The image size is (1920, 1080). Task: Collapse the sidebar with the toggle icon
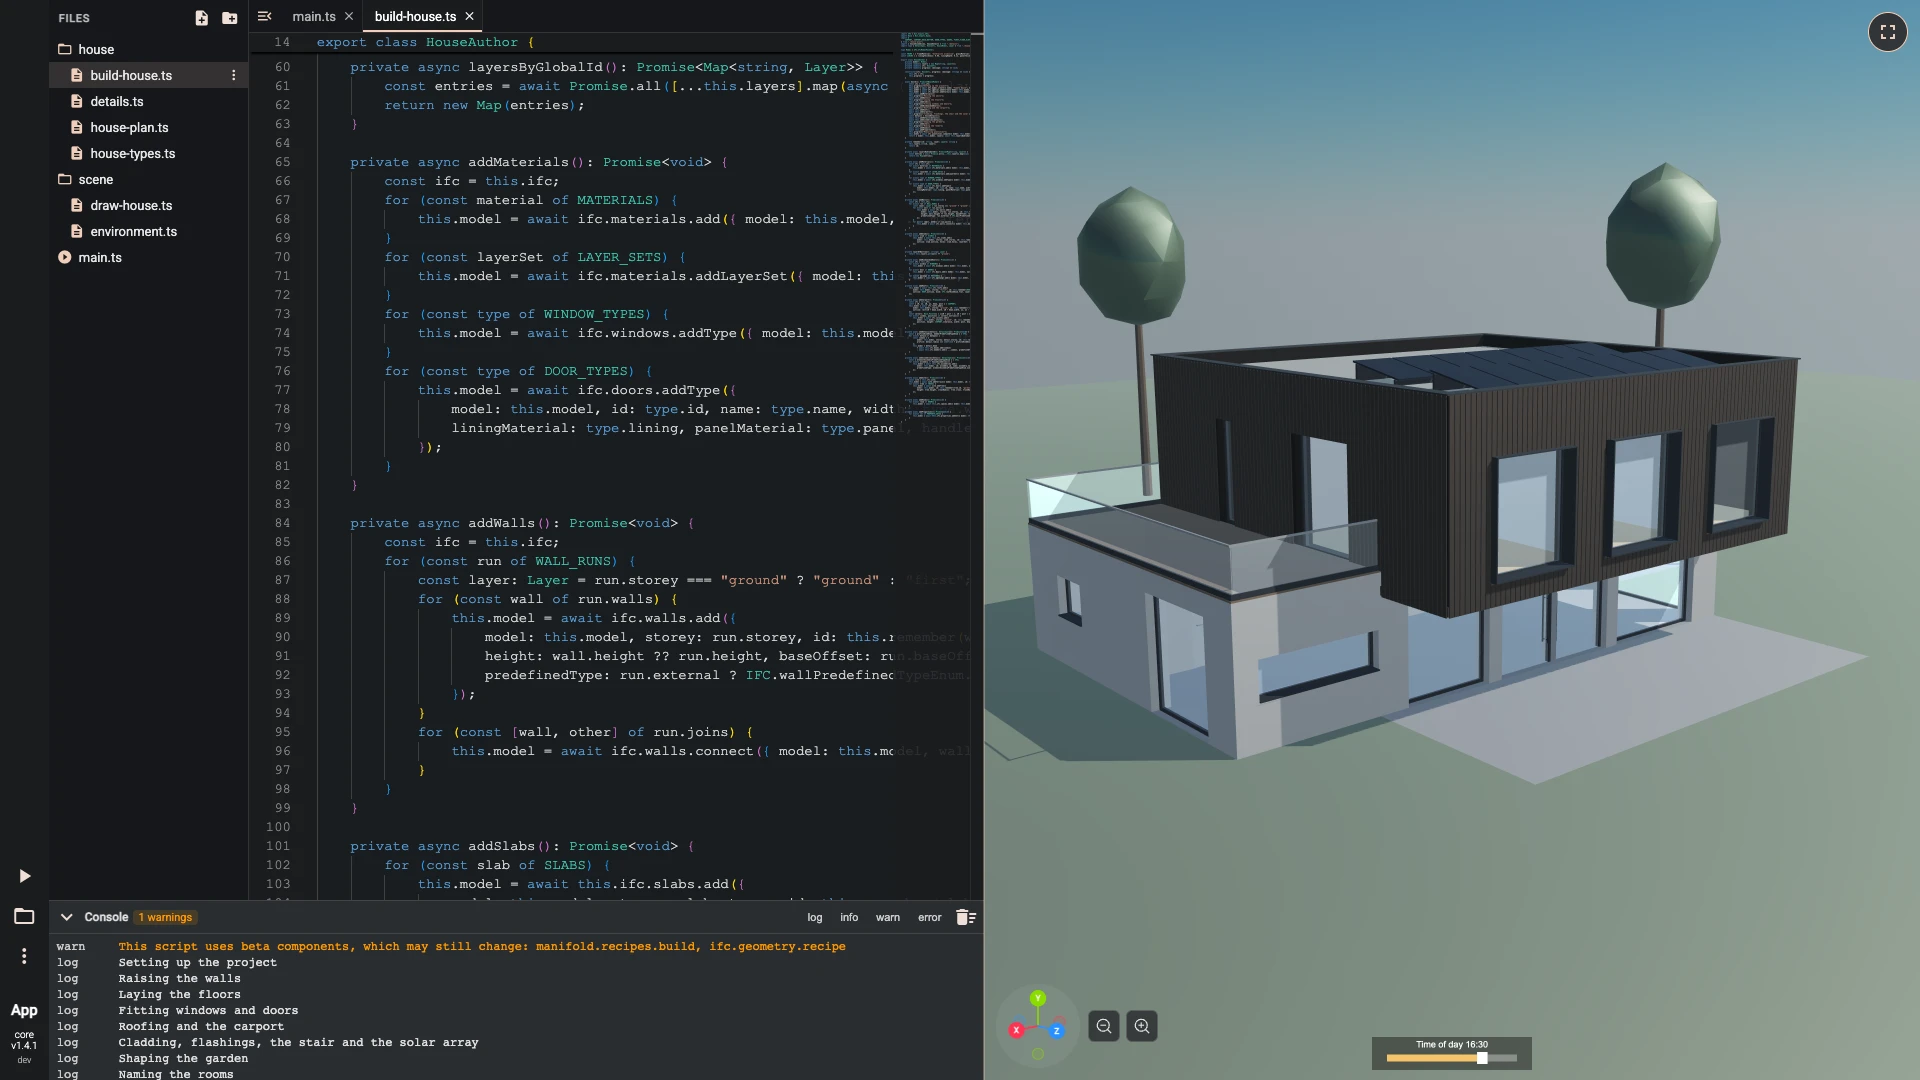264,16
